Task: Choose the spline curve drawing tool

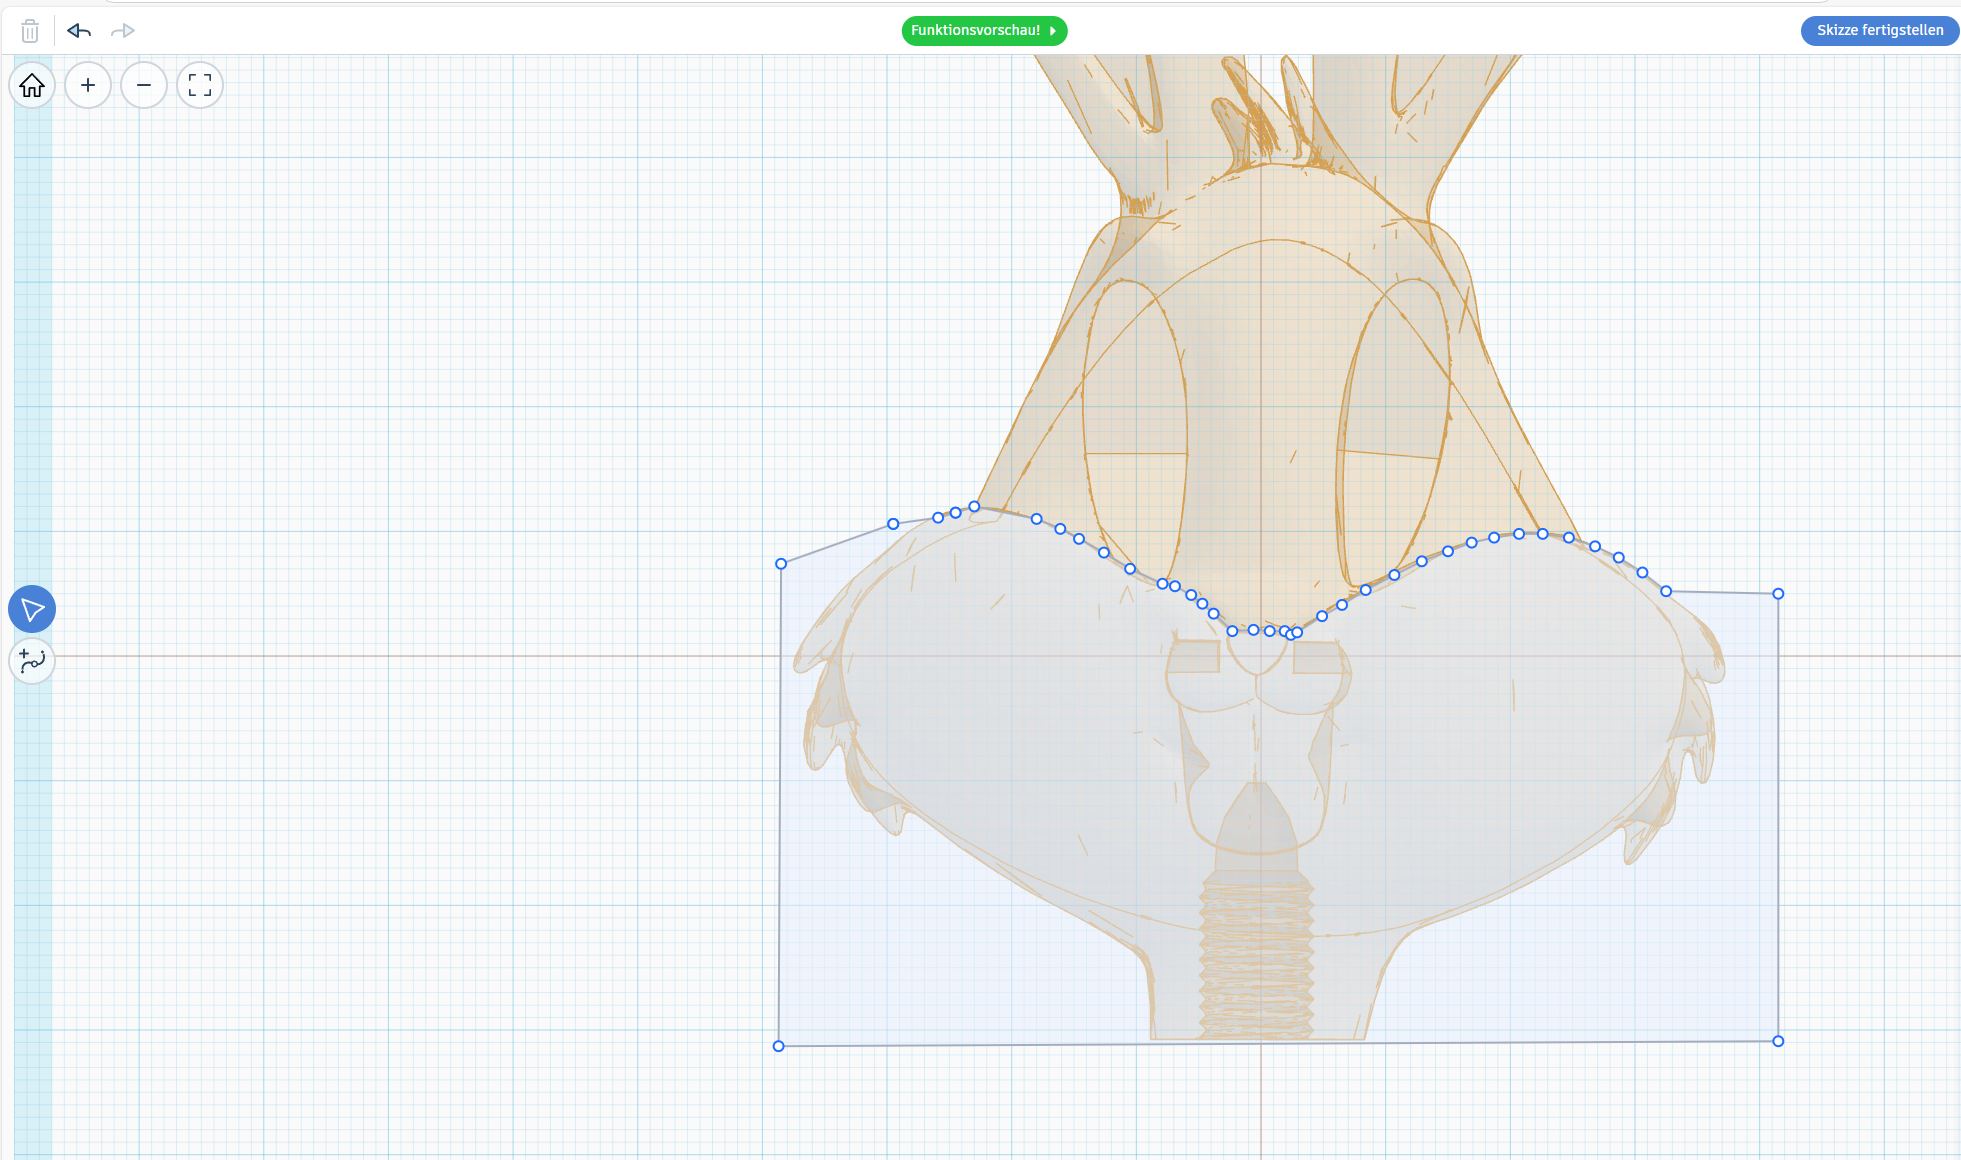Action: coord(32,661)
